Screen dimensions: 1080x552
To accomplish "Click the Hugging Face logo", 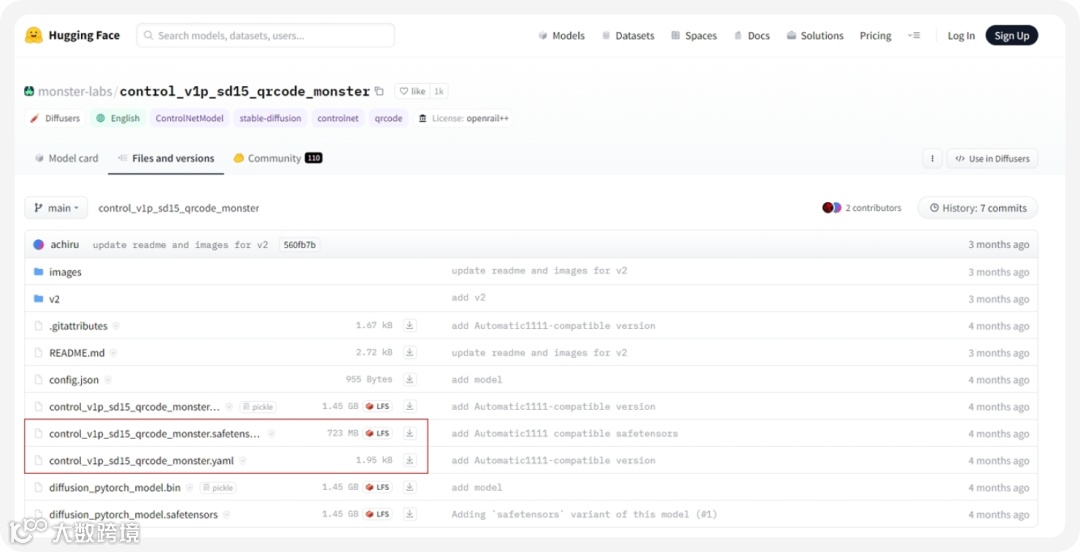I will 72,35.
